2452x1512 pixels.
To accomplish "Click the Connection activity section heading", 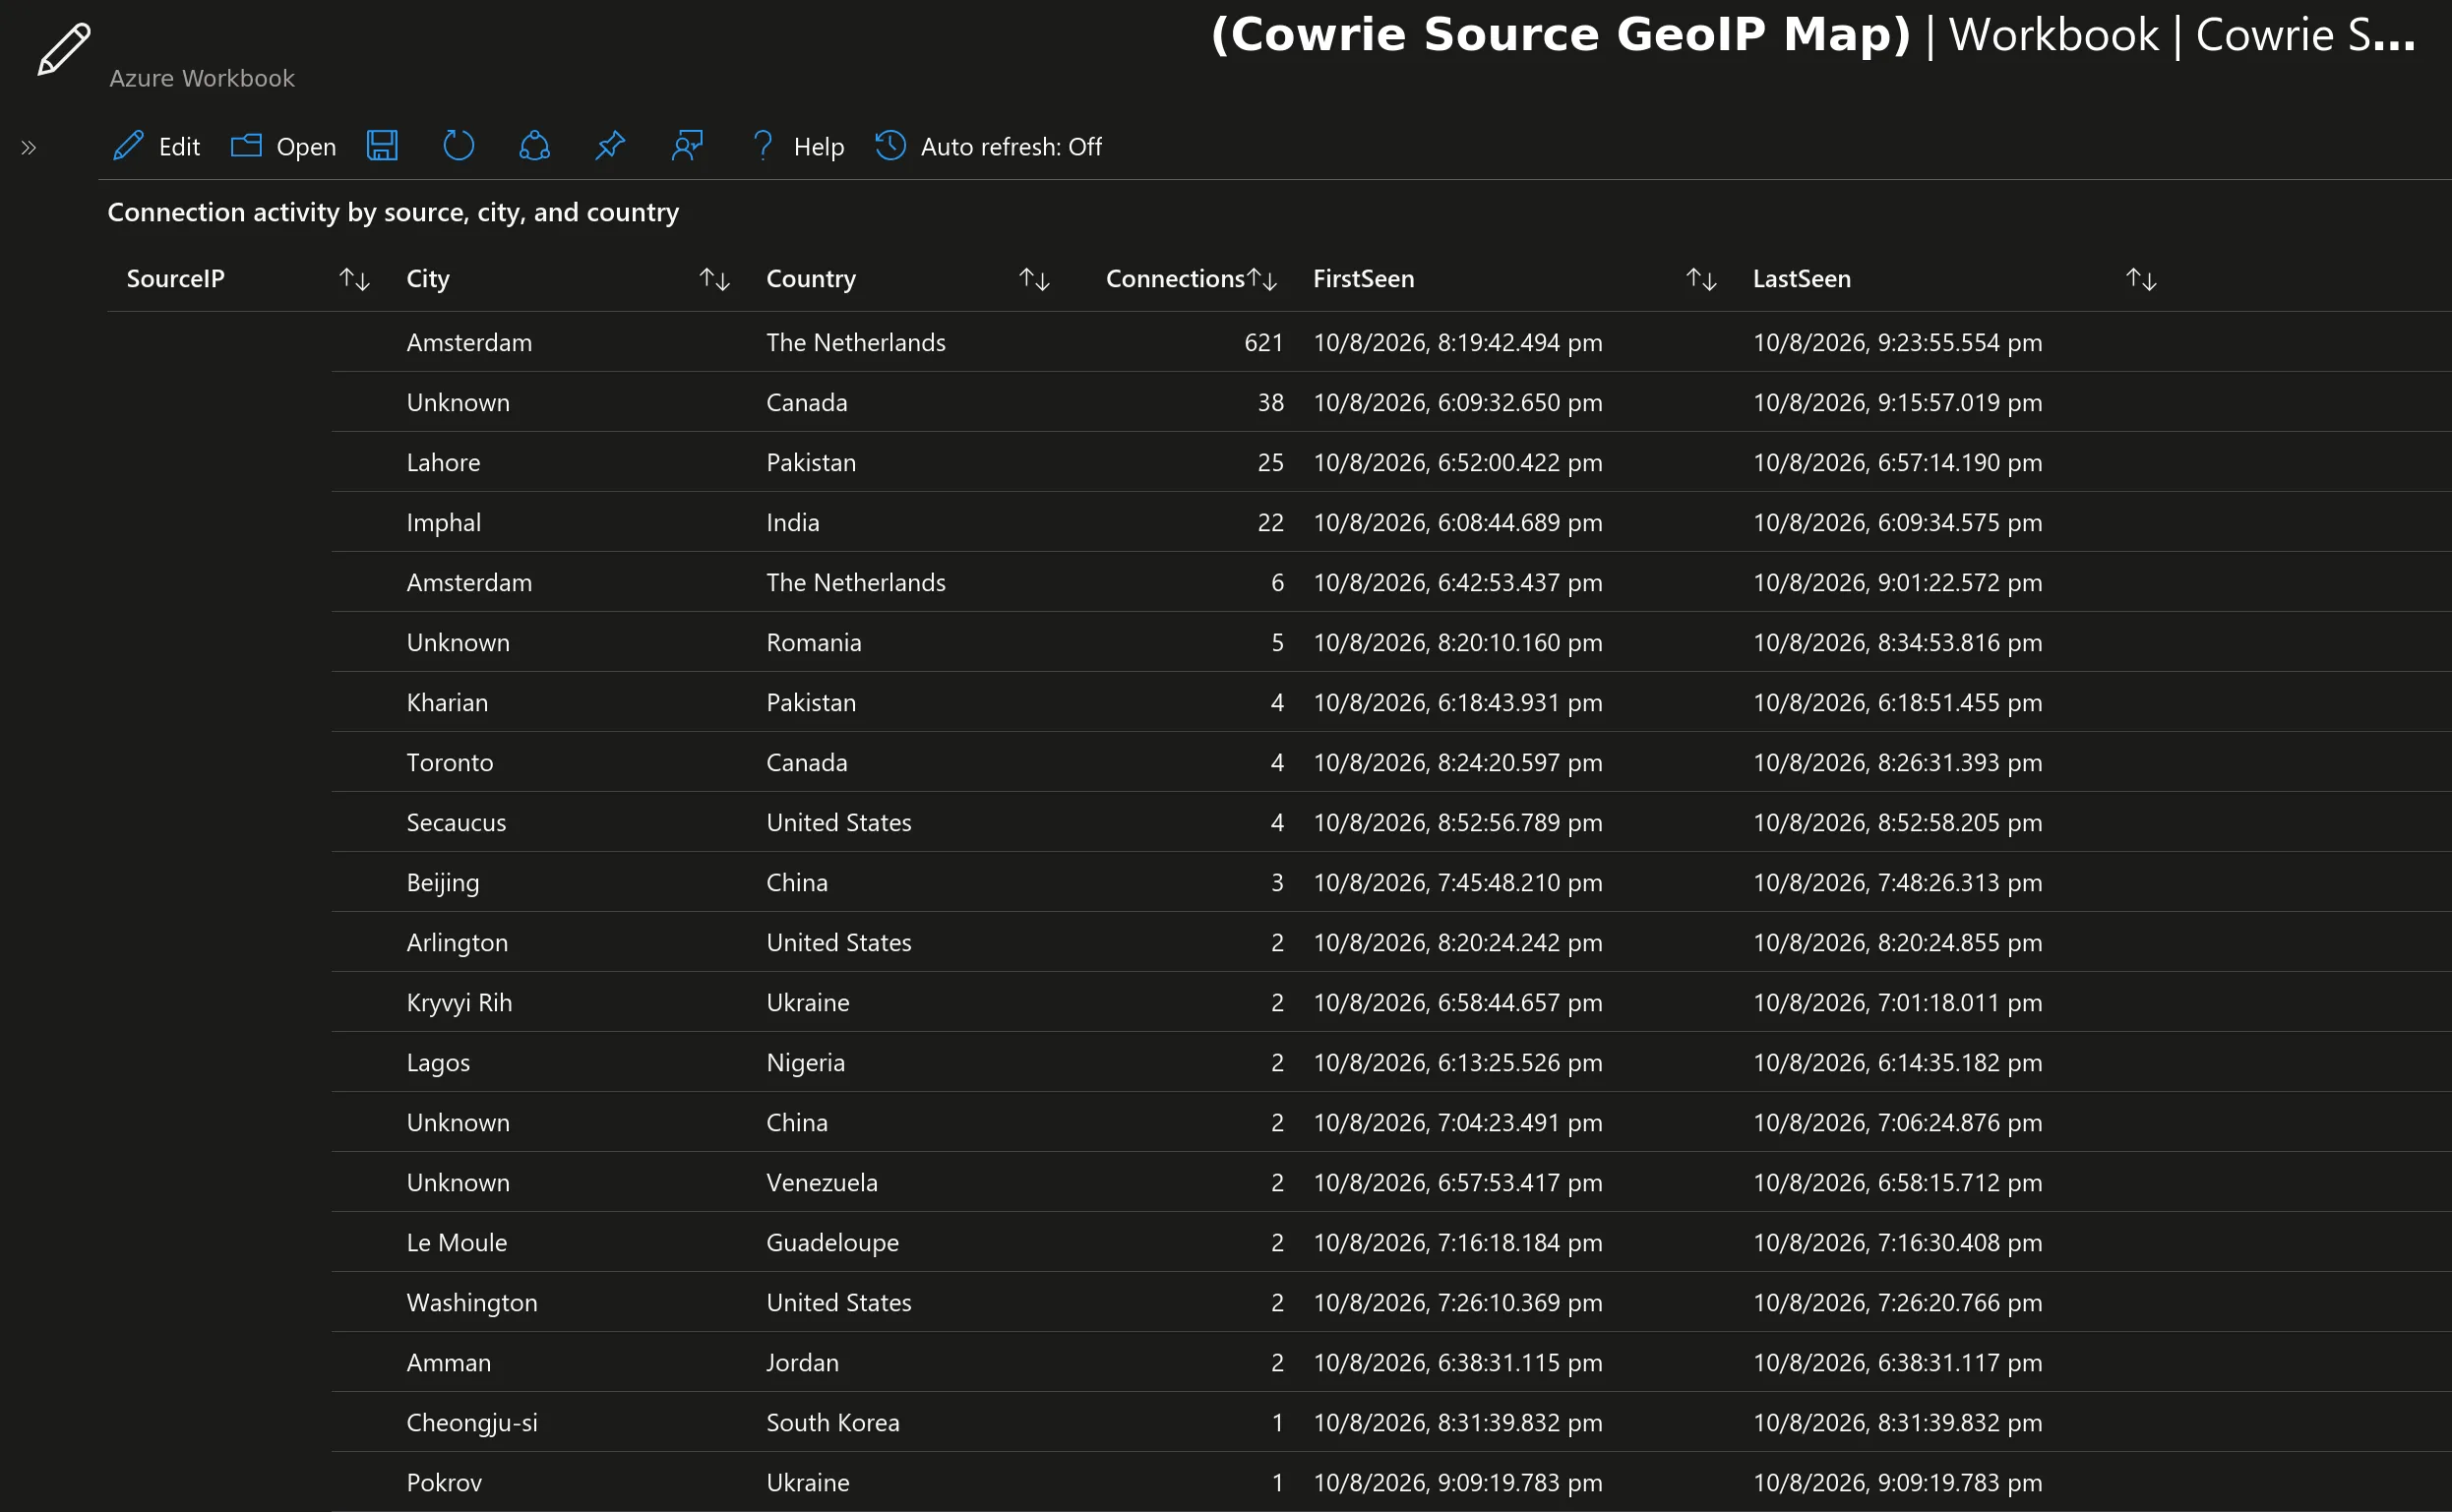I will pos(393,212).
